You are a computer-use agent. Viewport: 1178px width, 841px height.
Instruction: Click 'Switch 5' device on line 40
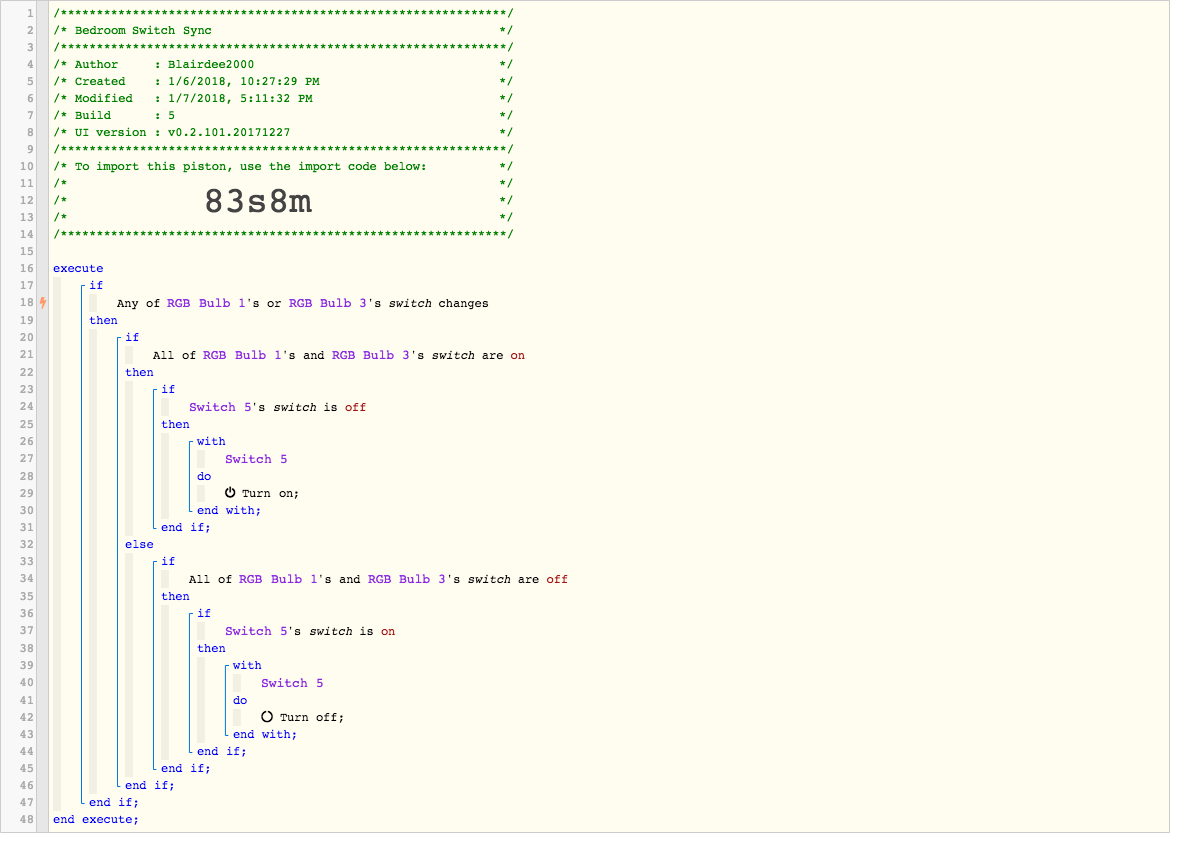click(x=292, y=683)
